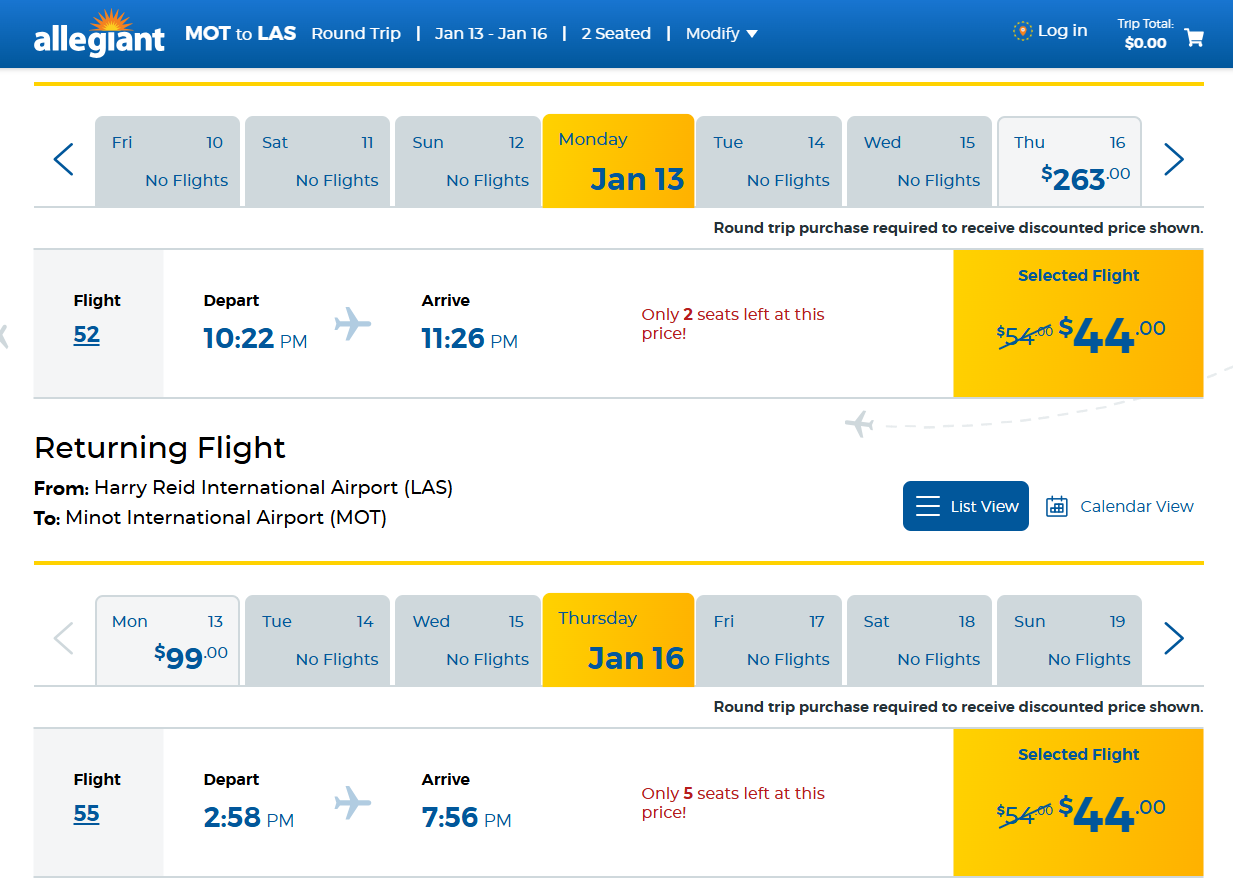Expand the Modify dropdown
This screenshot has width=1233, height=885.
point(722,34)
